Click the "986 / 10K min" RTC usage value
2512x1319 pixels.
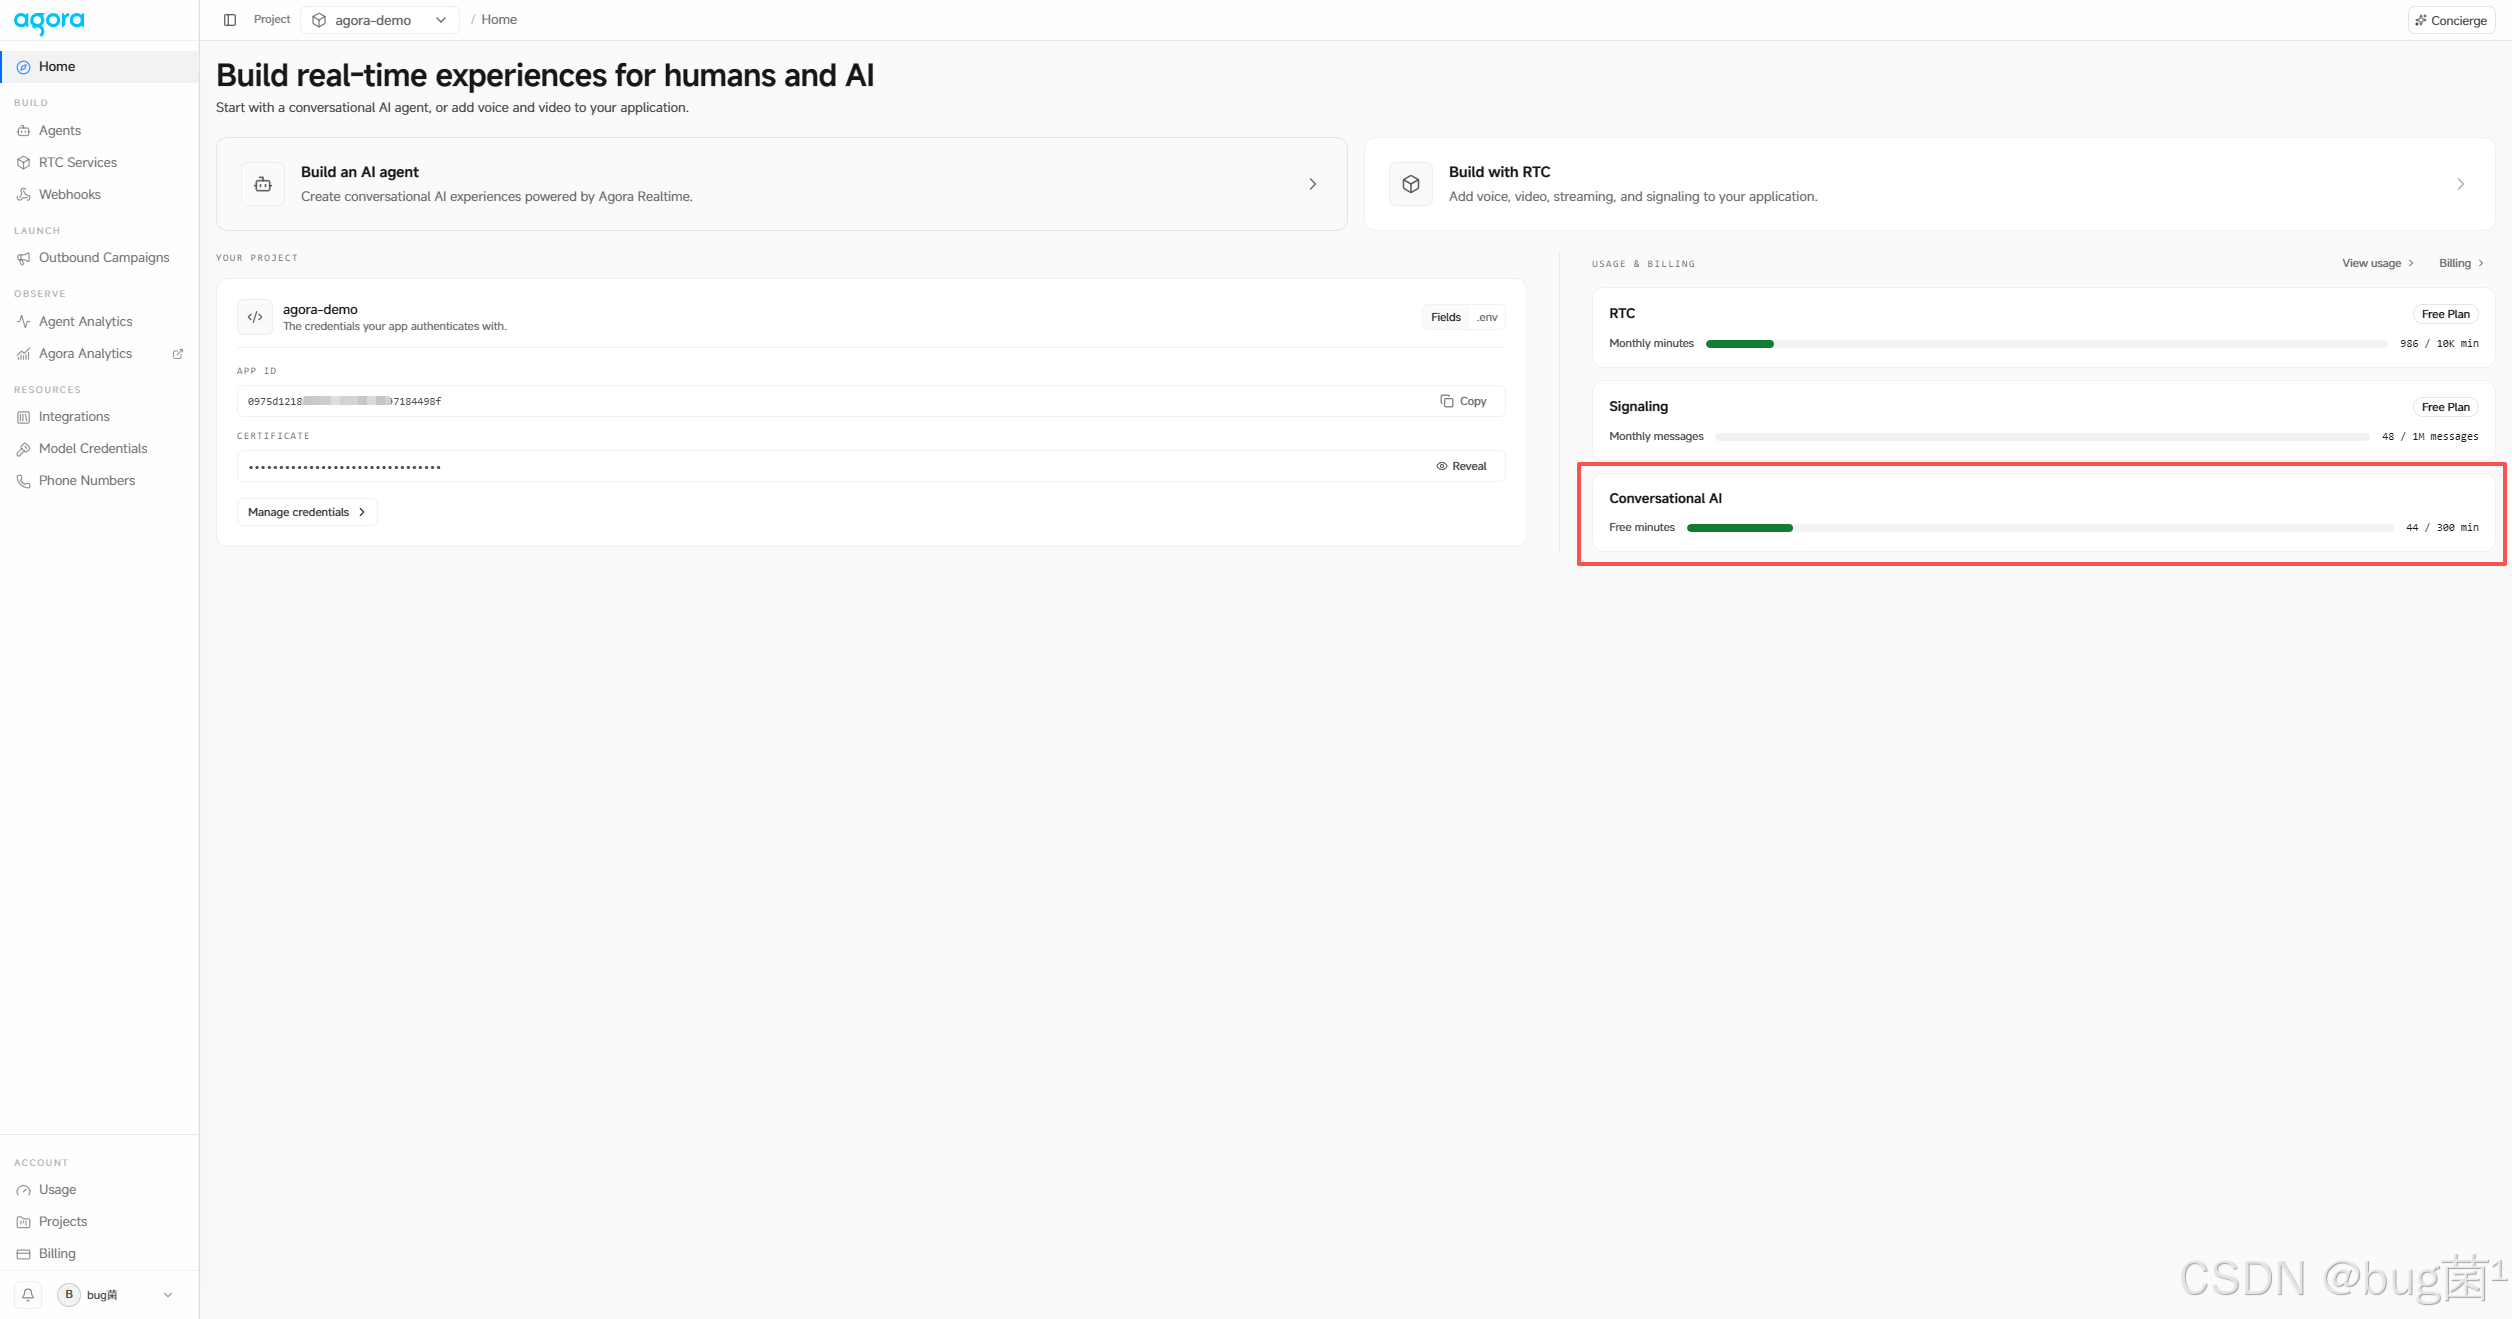(2439, 344)
